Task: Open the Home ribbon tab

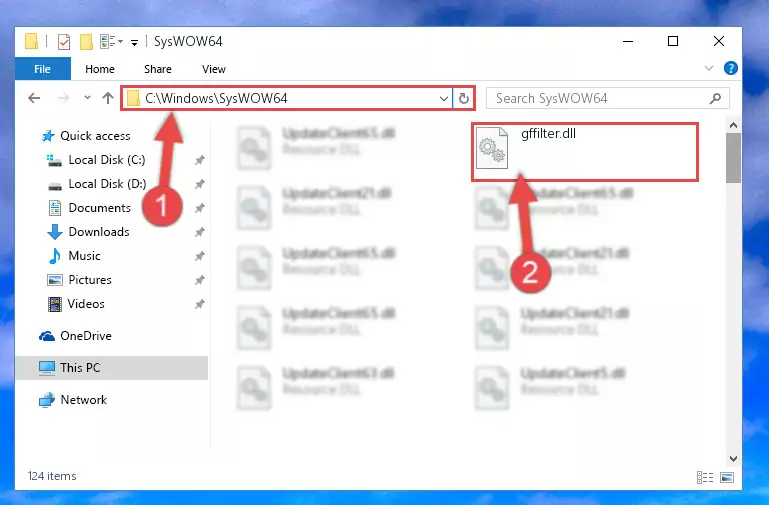Action: [x=100, y=69]
